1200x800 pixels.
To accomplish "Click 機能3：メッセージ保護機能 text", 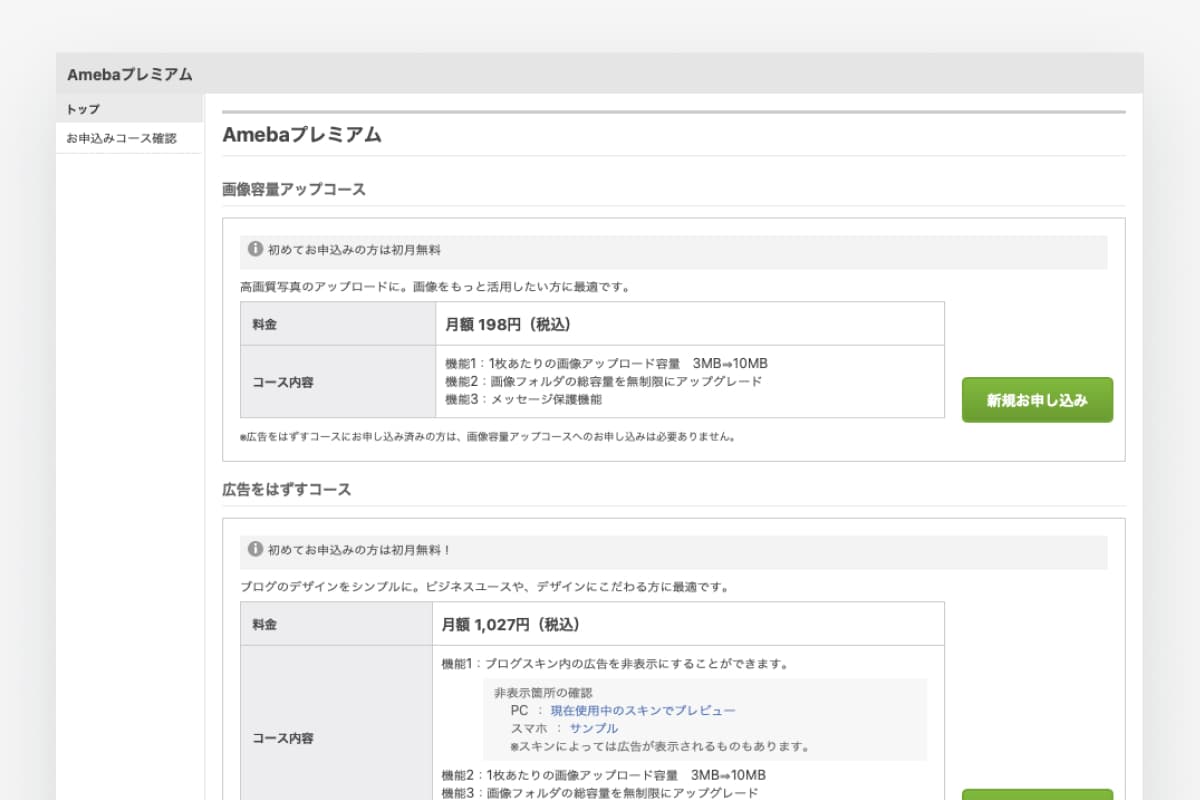I will click(x=523, y=399).
